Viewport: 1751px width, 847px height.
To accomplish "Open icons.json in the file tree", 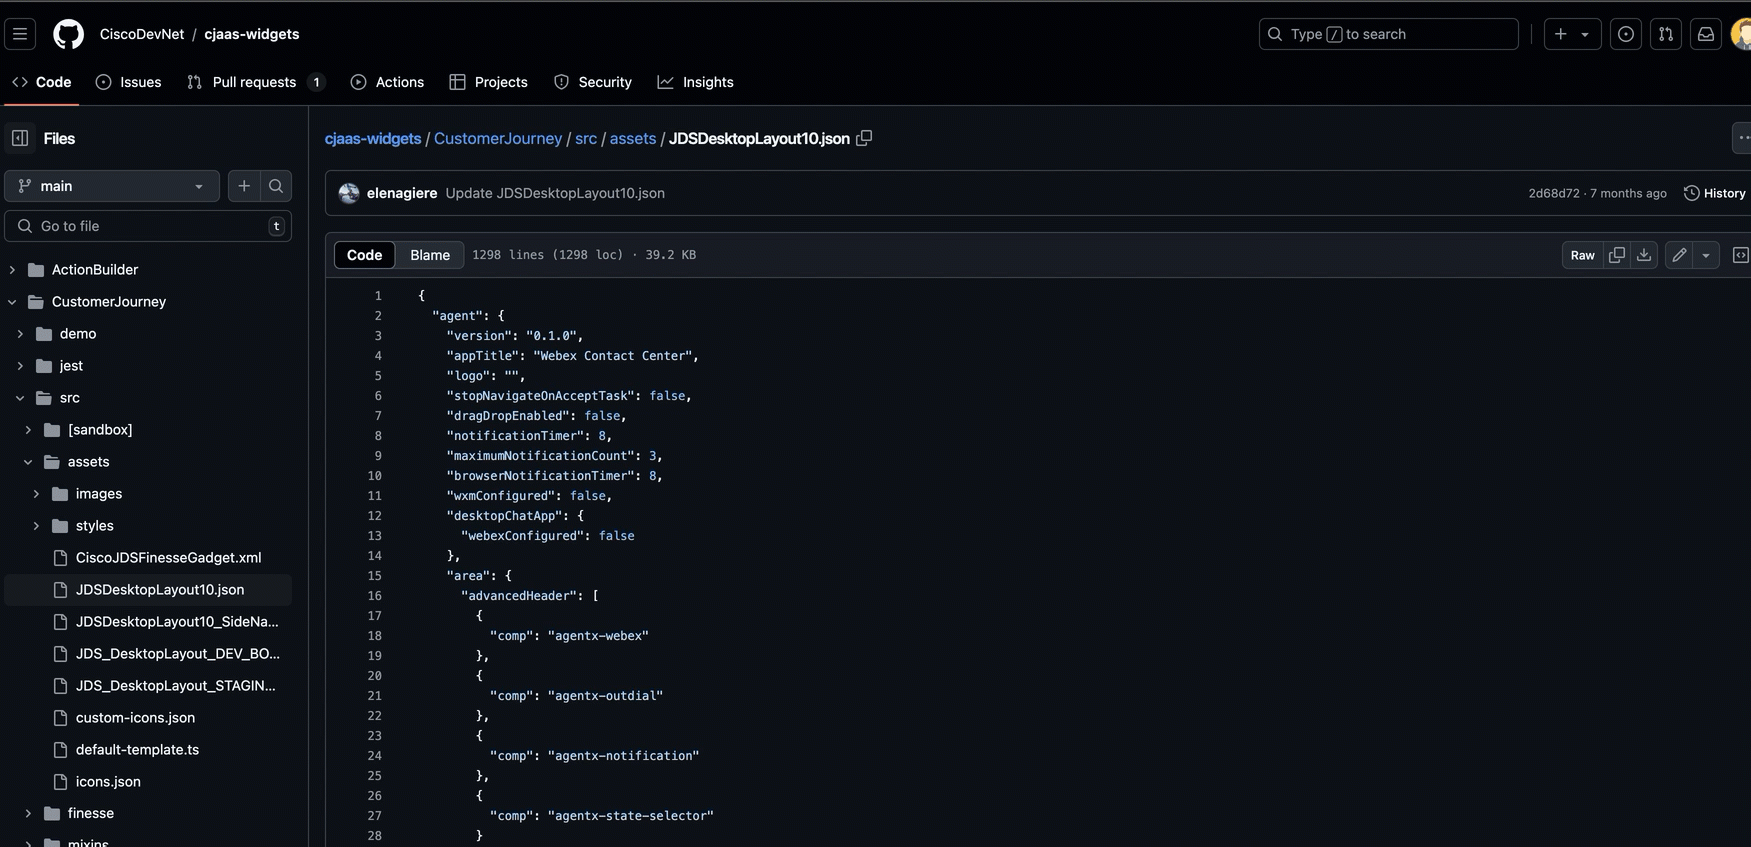I will [x=108, y=782].
